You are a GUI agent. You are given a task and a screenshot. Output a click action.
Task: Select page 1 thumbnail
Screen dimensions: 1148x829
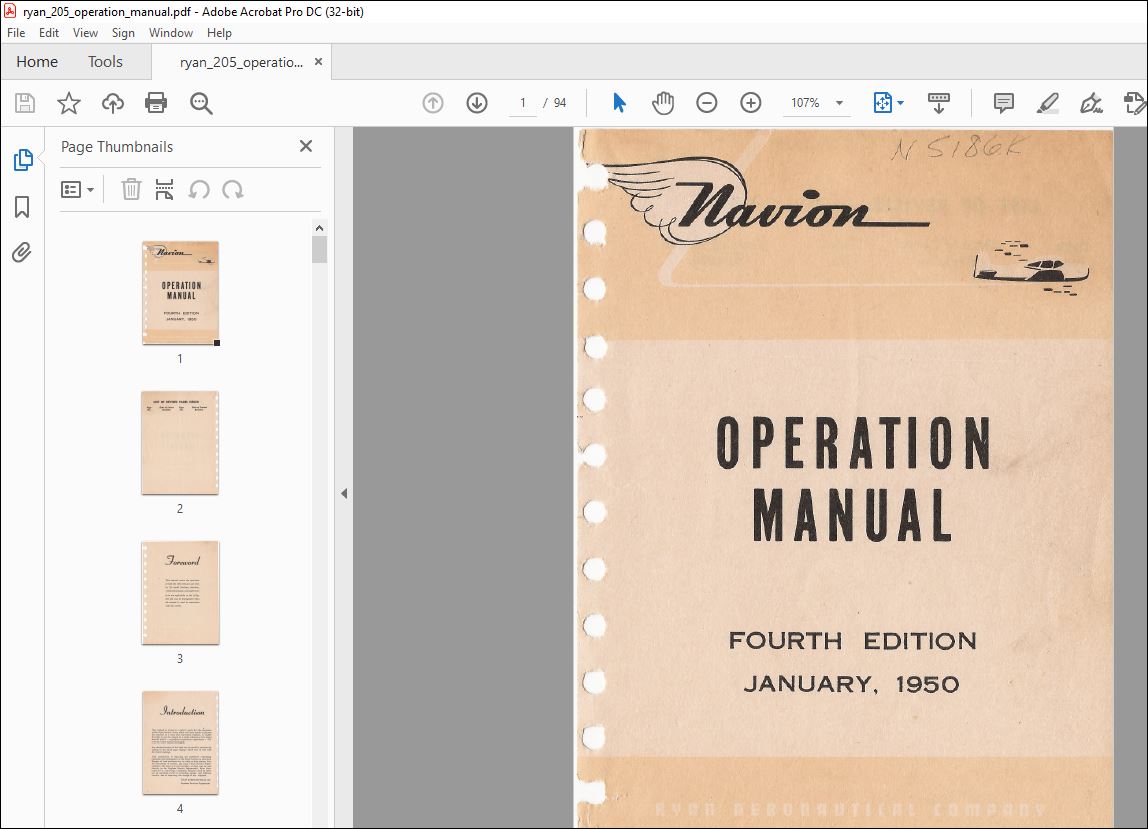180,293
